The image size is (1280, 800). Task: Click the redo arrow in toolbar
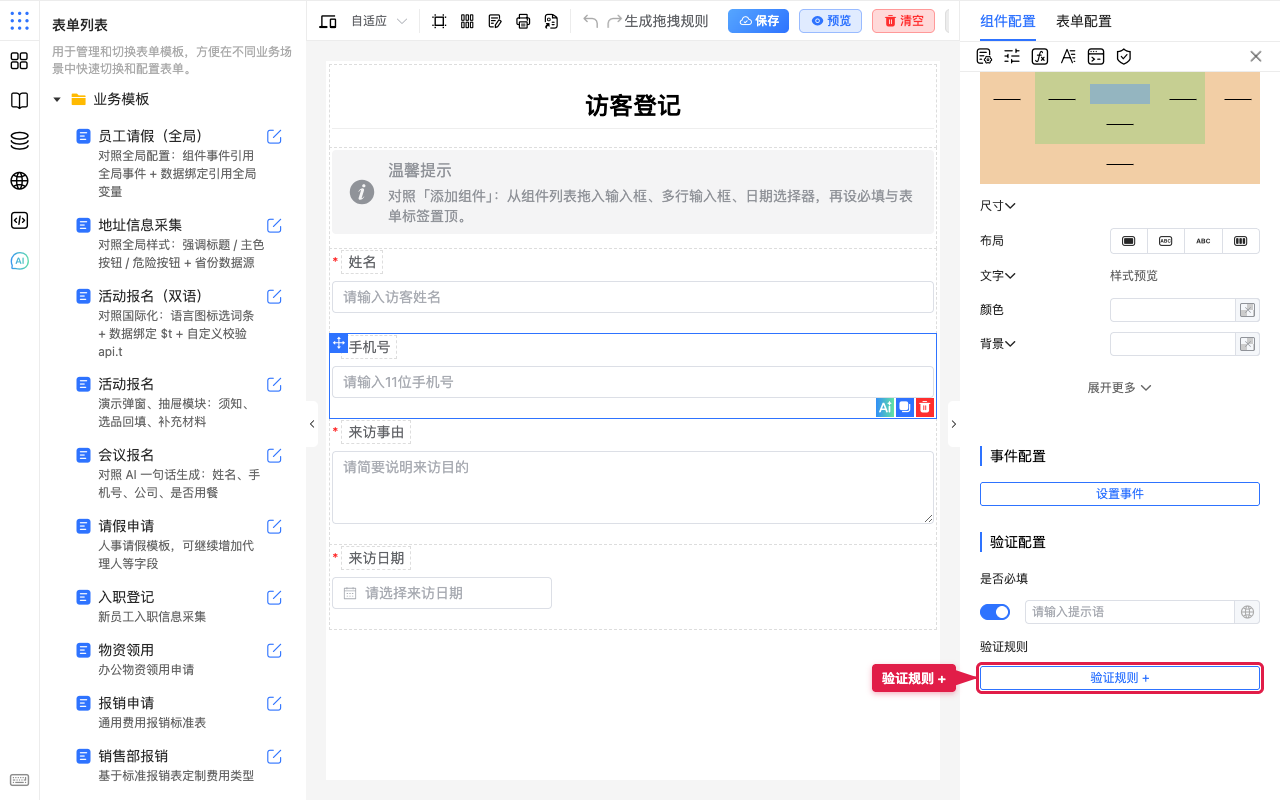tap(614, 21)
